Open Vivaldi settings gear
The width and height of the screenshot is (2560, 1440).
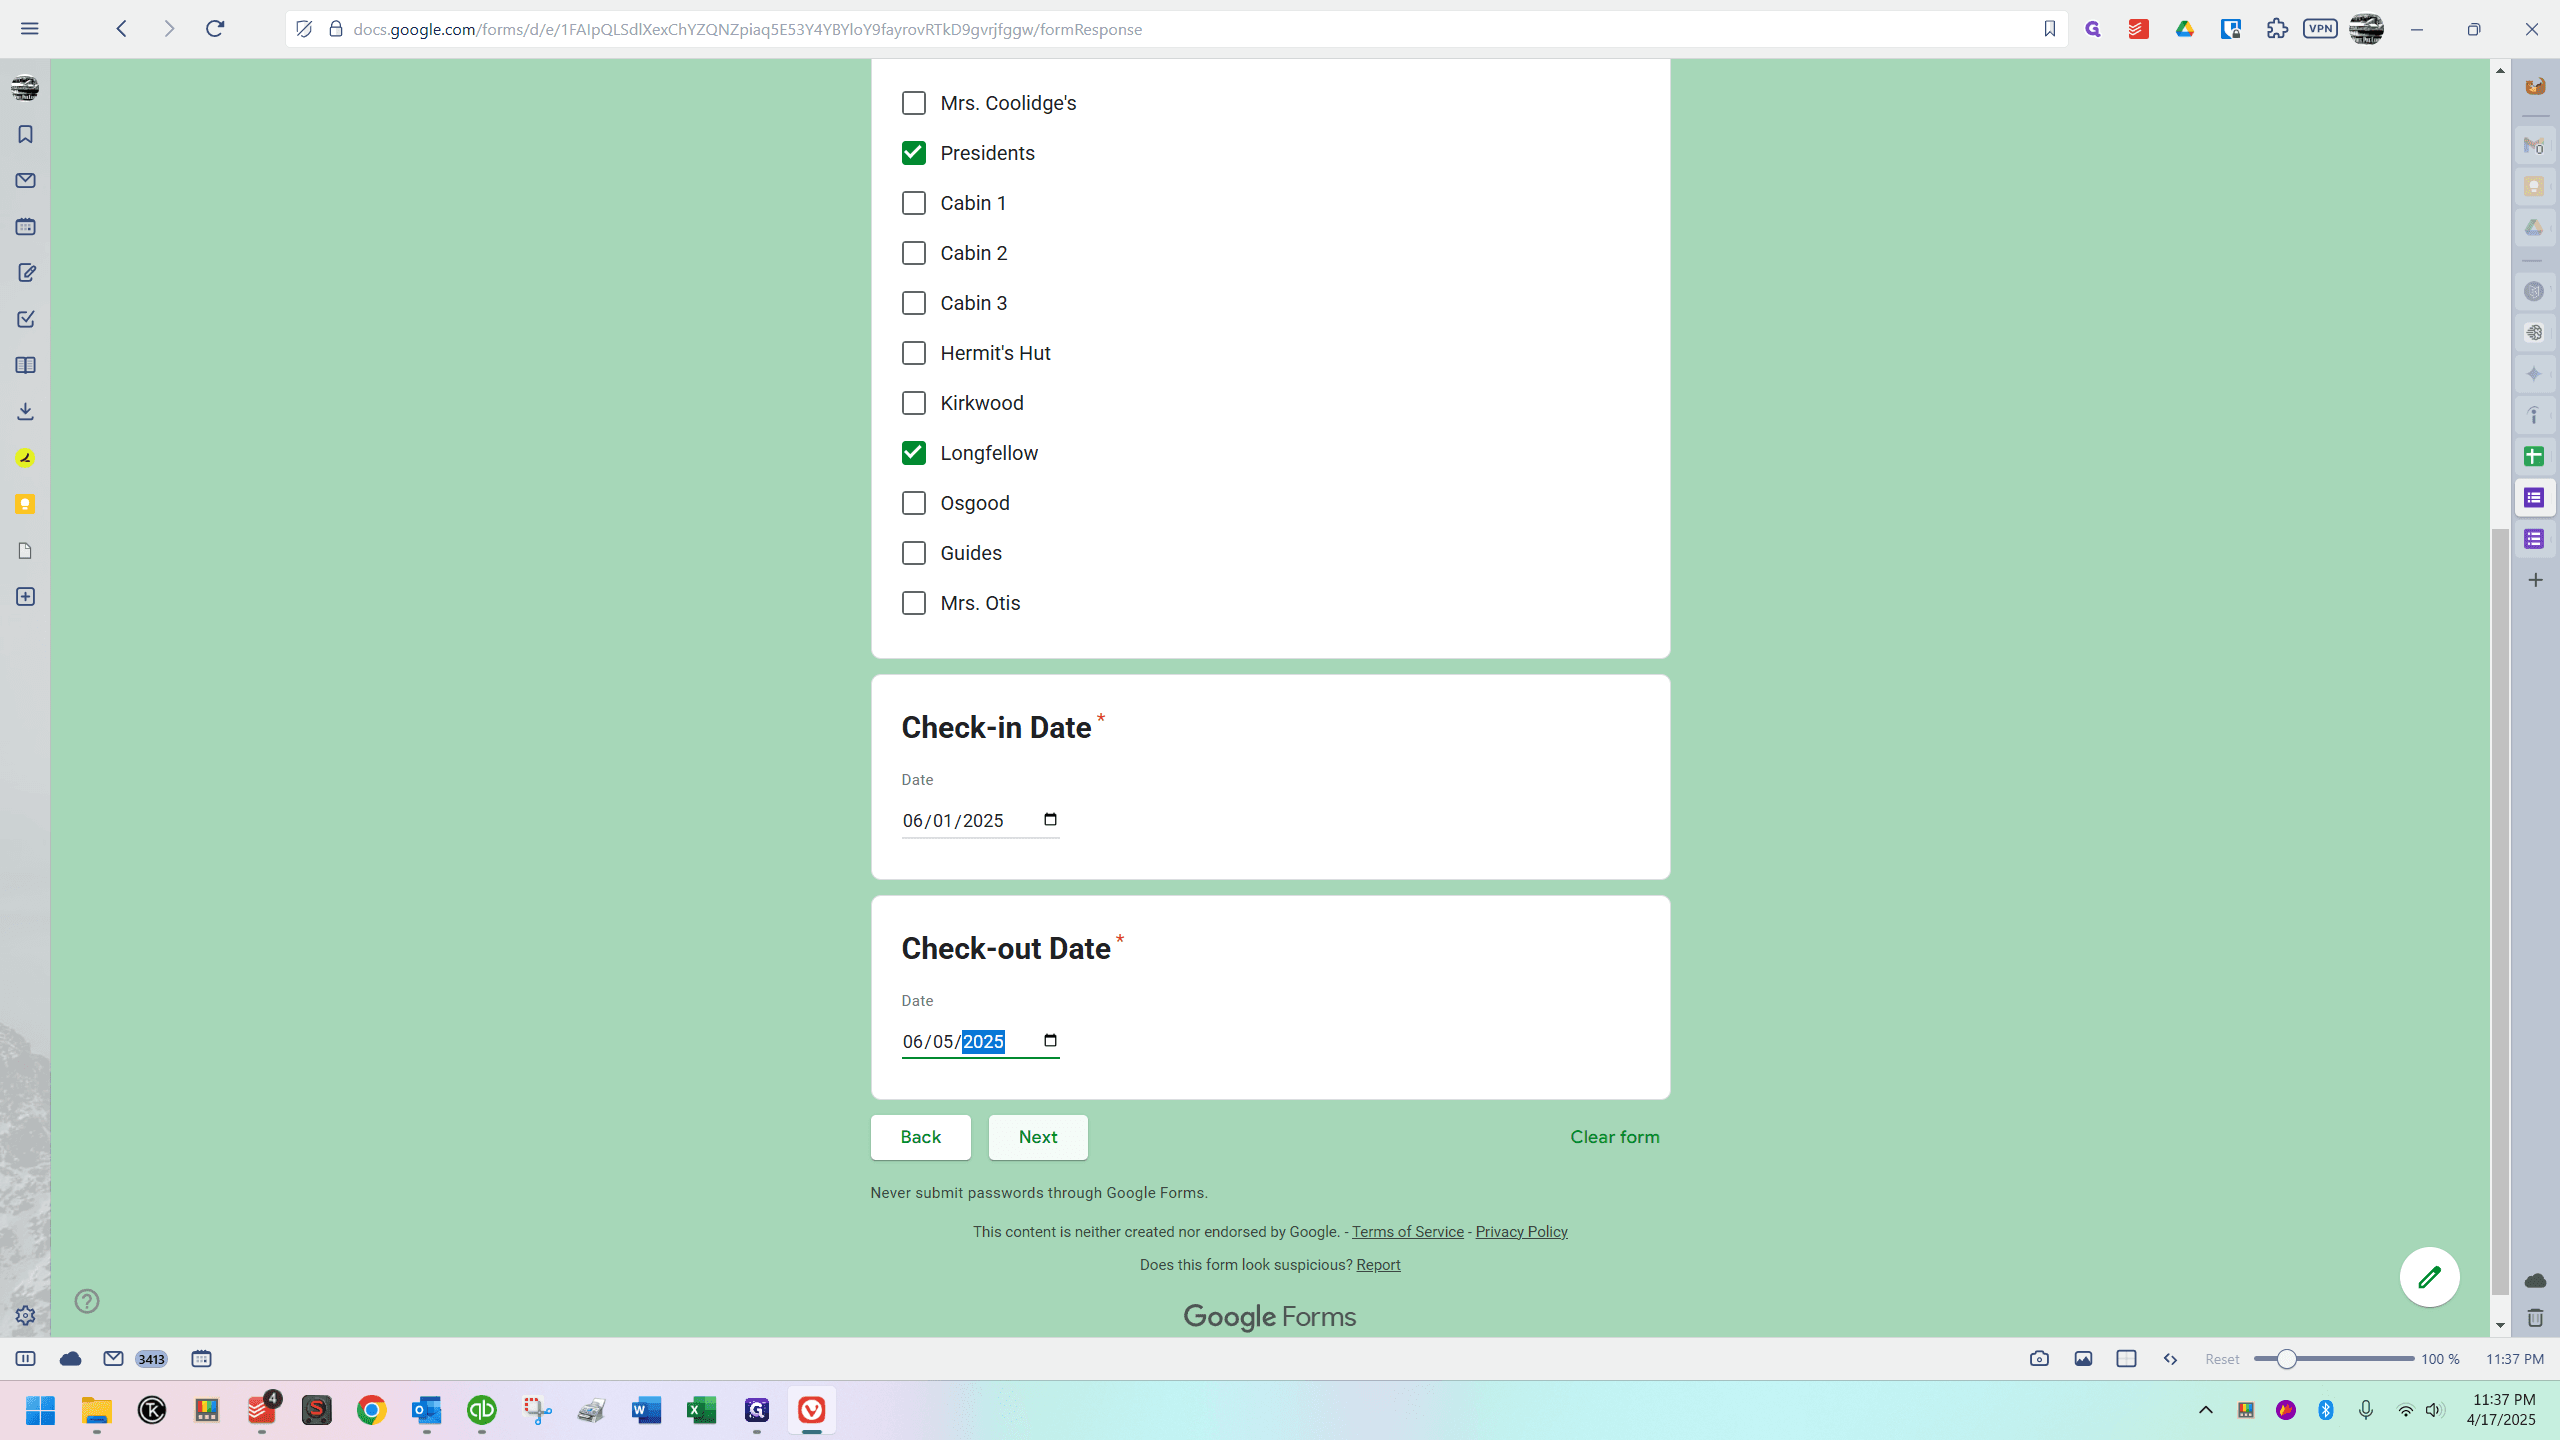25,1316
